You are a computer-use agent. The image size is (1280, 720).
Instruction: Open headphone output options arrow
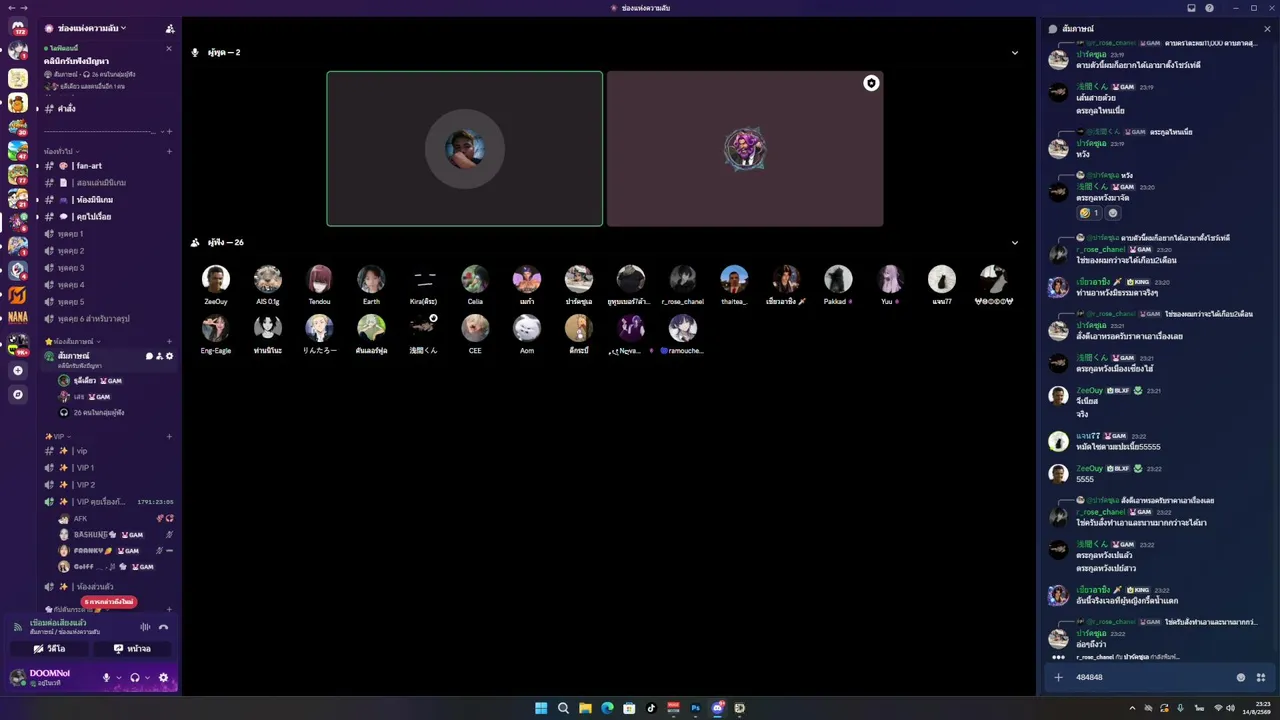147,678
